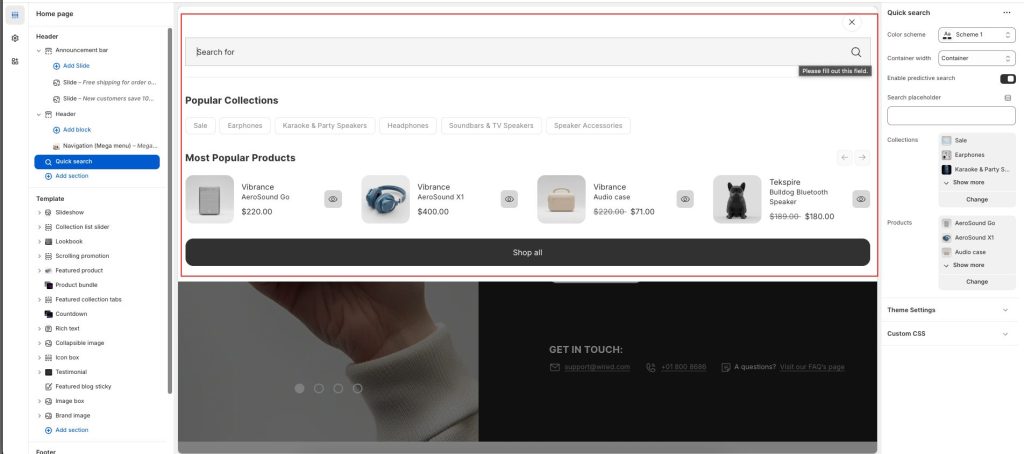Click the three-dot menu for Quick search
1024x454 pixels.
pos(1007,13)
